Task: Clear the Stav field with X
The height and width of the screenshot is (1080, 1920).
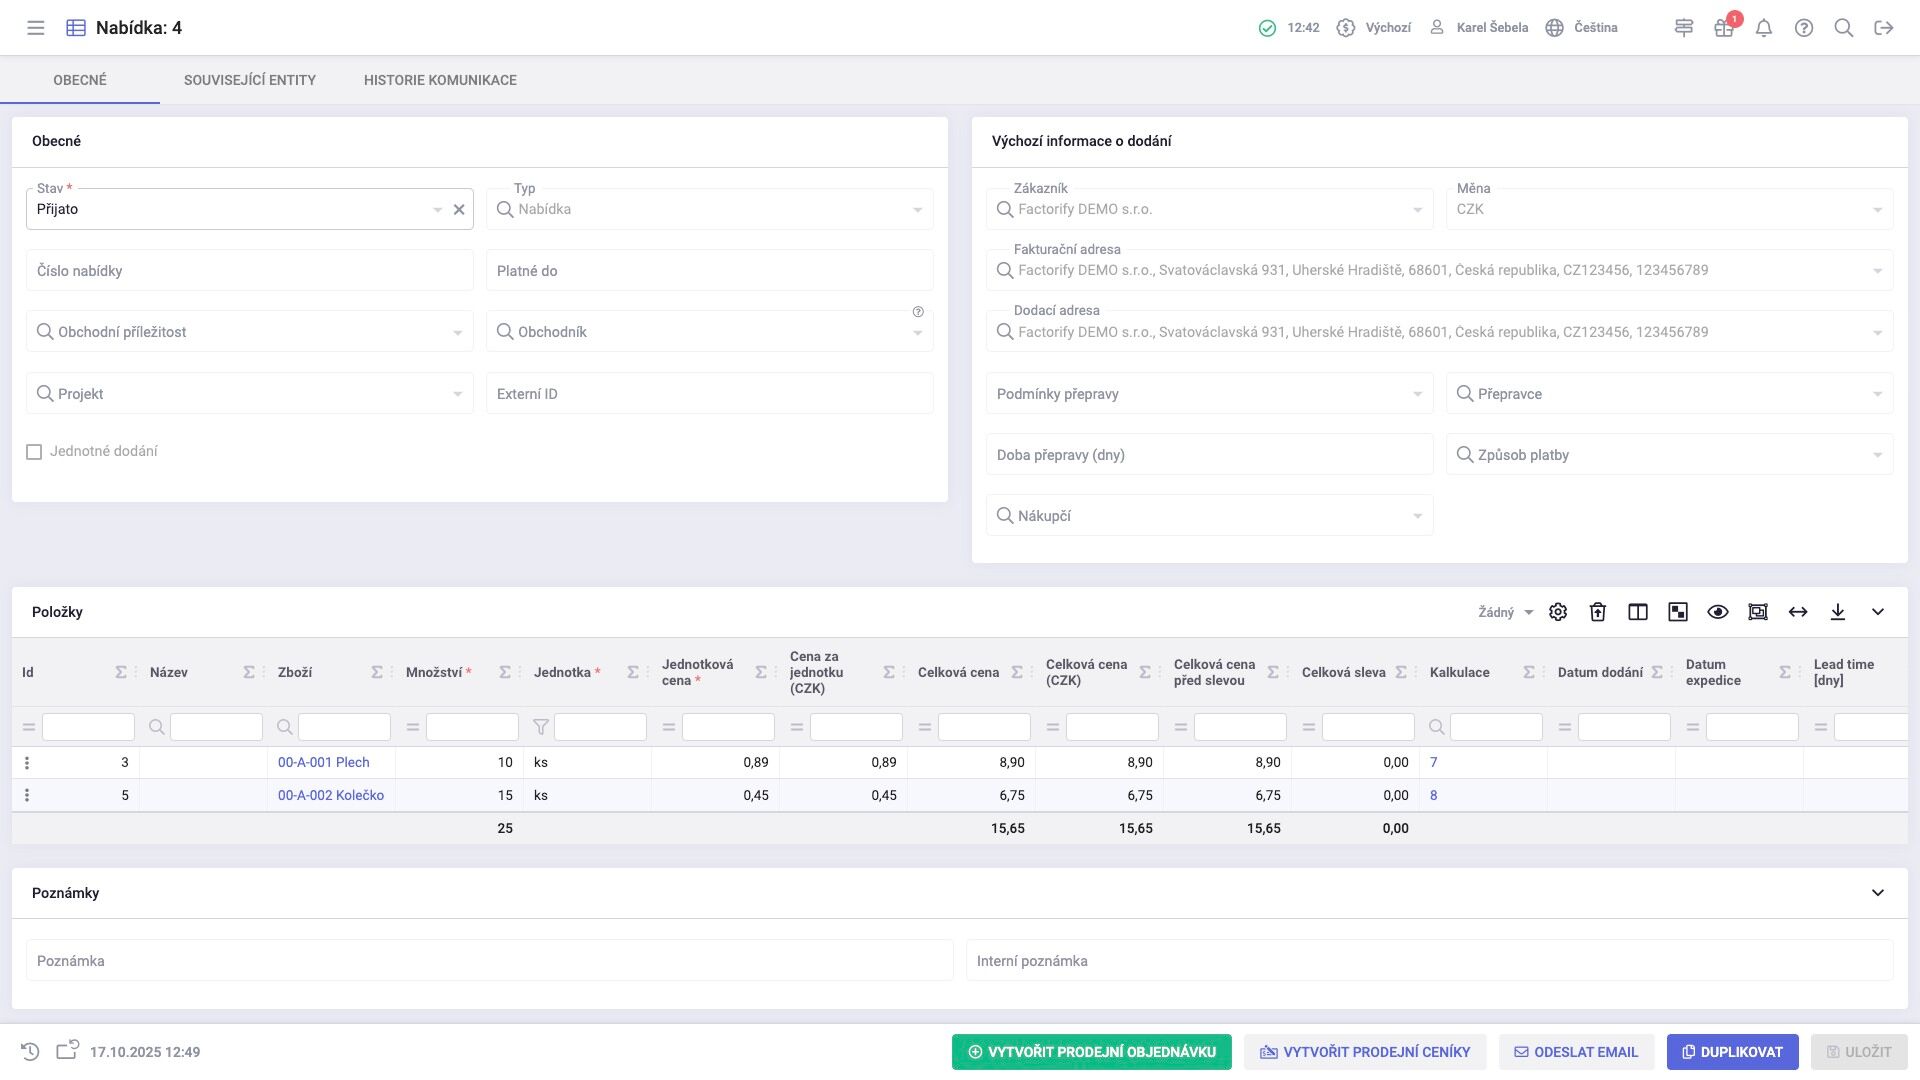Action: [459, 210]
